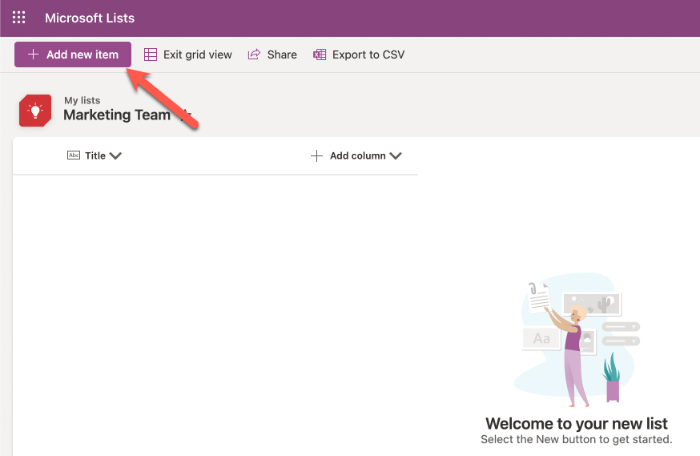The height and width of the screenshot is (456, 700).
Task: Open the My lists breadcrumb
Action: (x=82, y=100)
